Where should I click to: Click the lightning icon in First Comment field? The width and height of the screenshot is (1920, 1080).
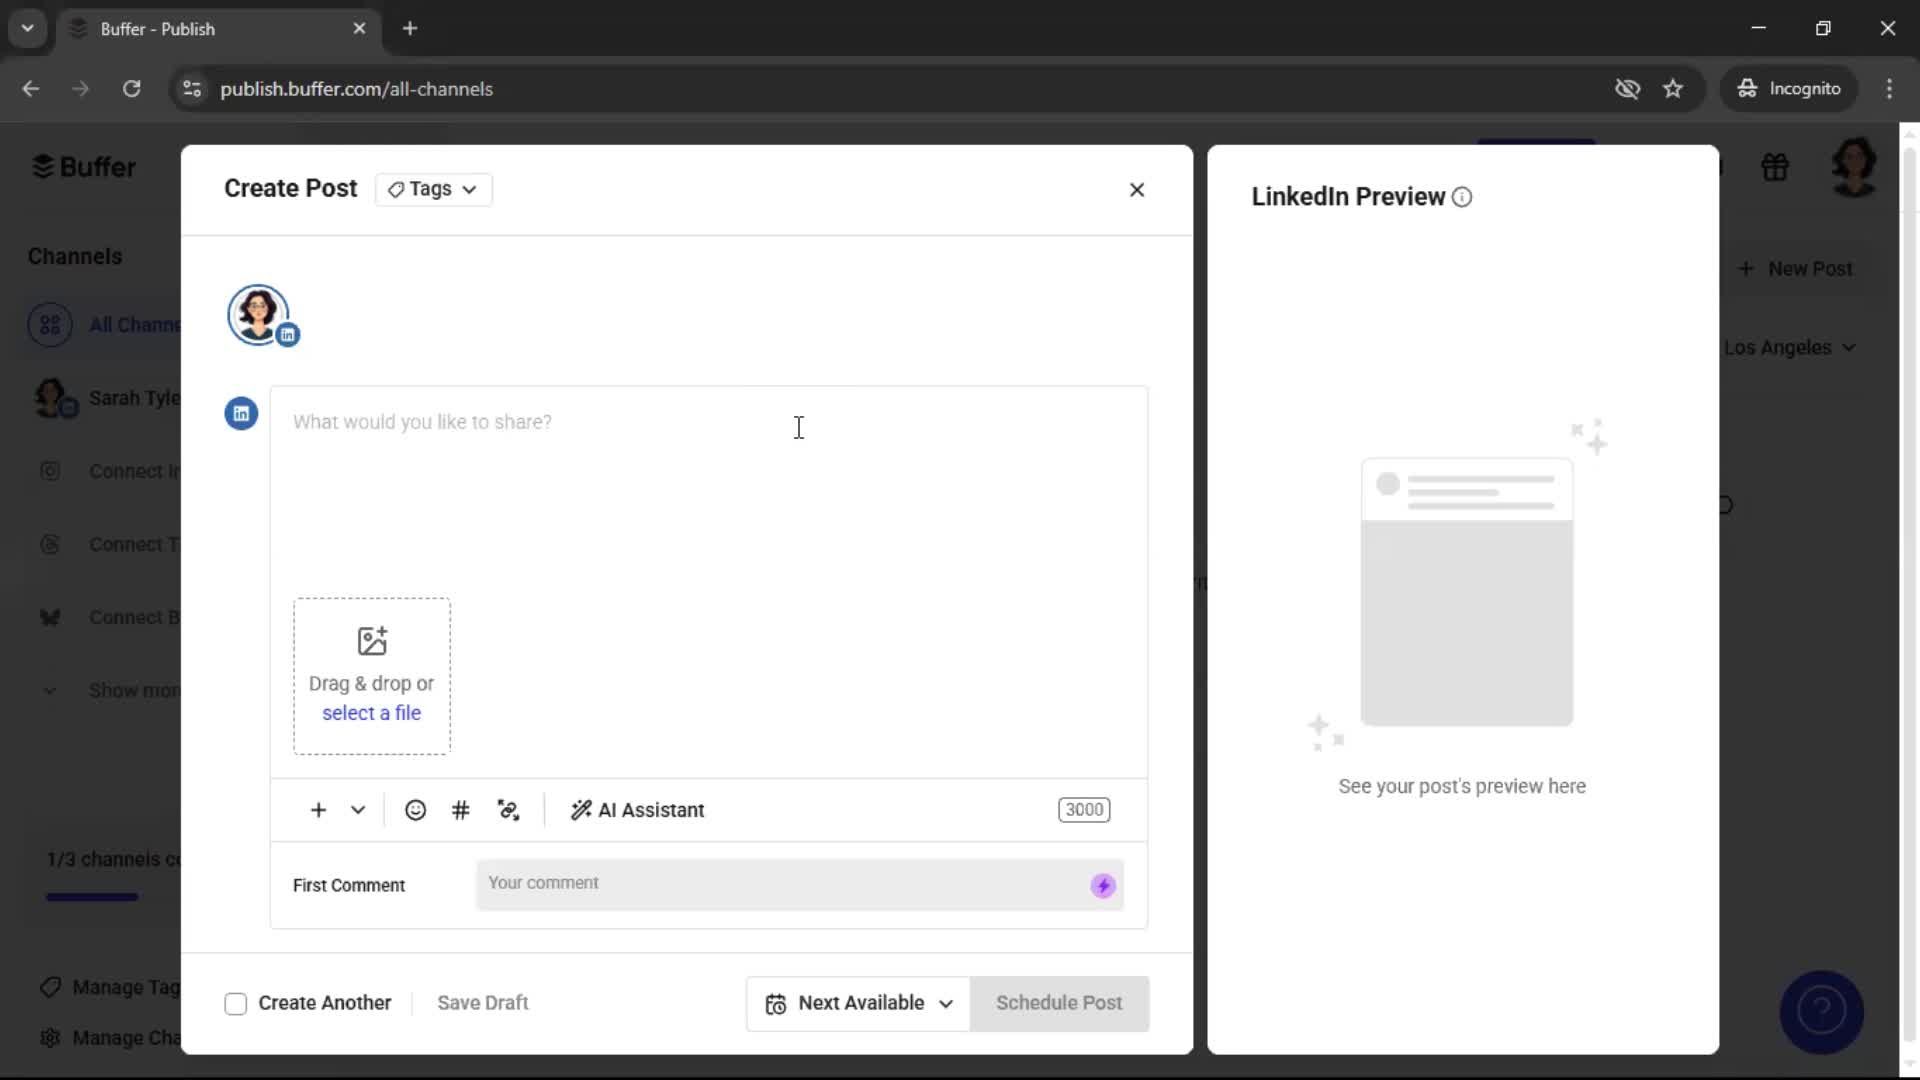click(1101, 885)
